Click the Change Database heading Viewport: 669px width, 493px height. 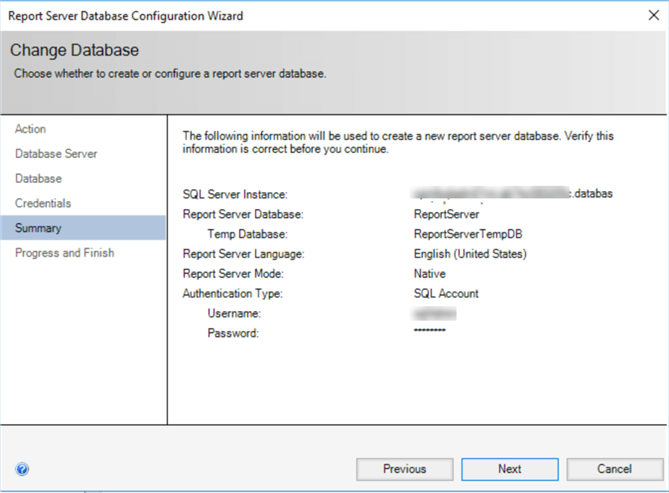(74, 50)
